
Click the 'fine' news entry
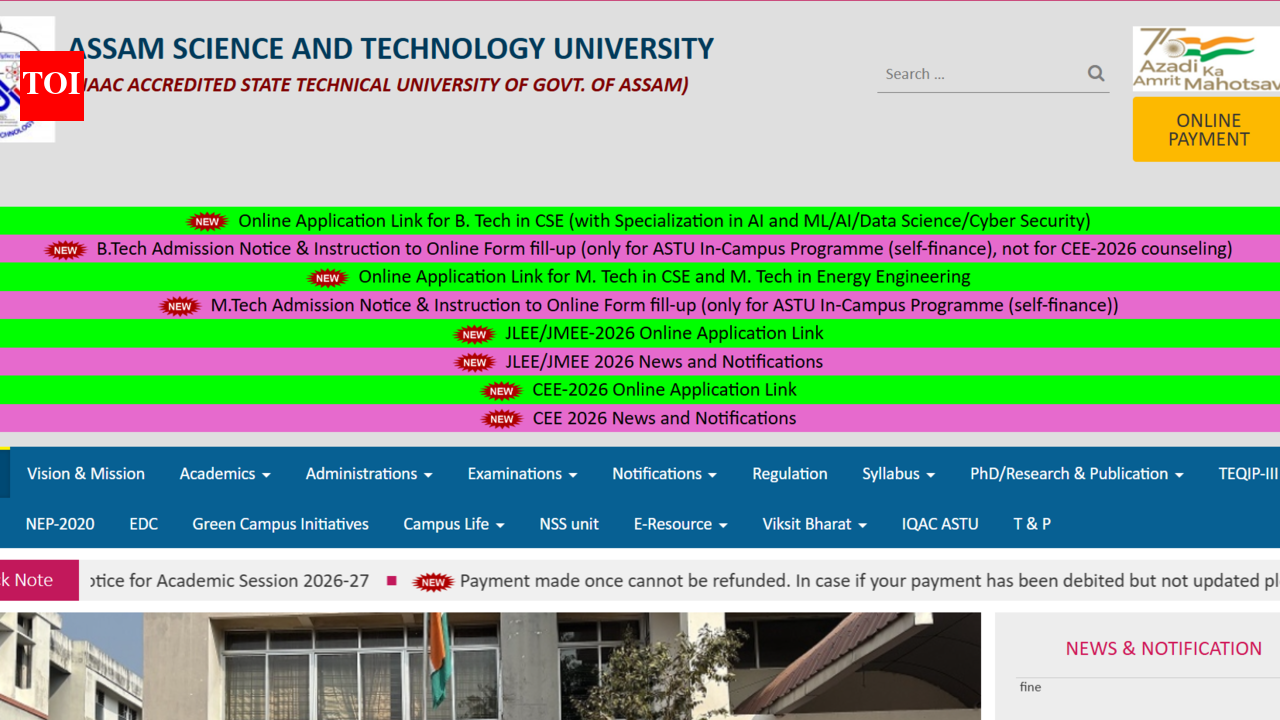[x=1030, y=687]
